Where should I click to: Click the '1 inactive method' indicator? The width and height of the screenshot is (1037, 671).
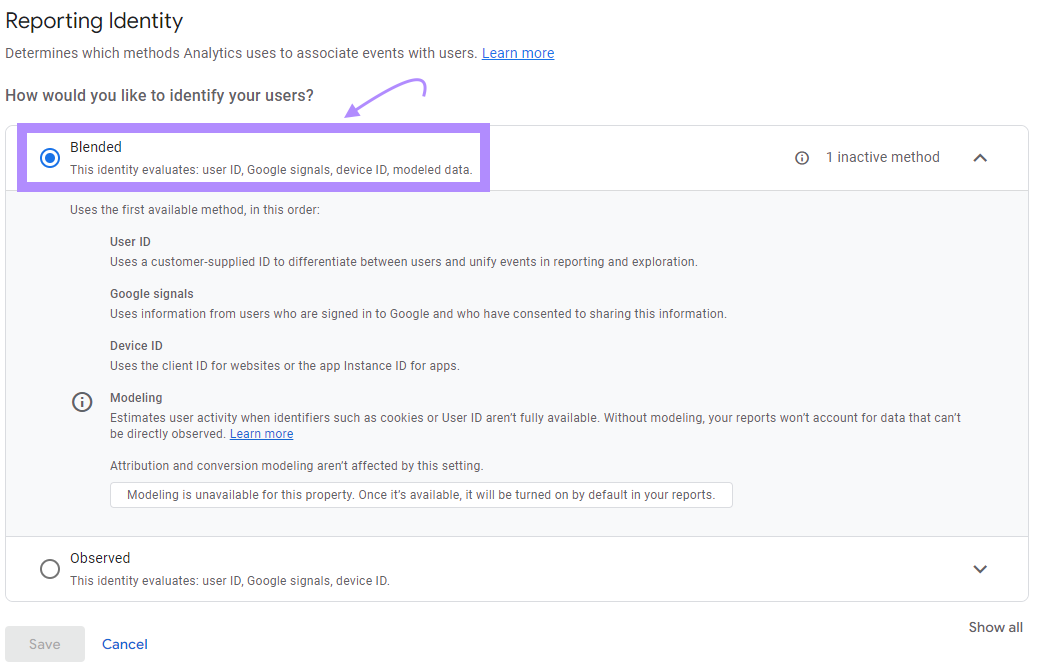883,157
